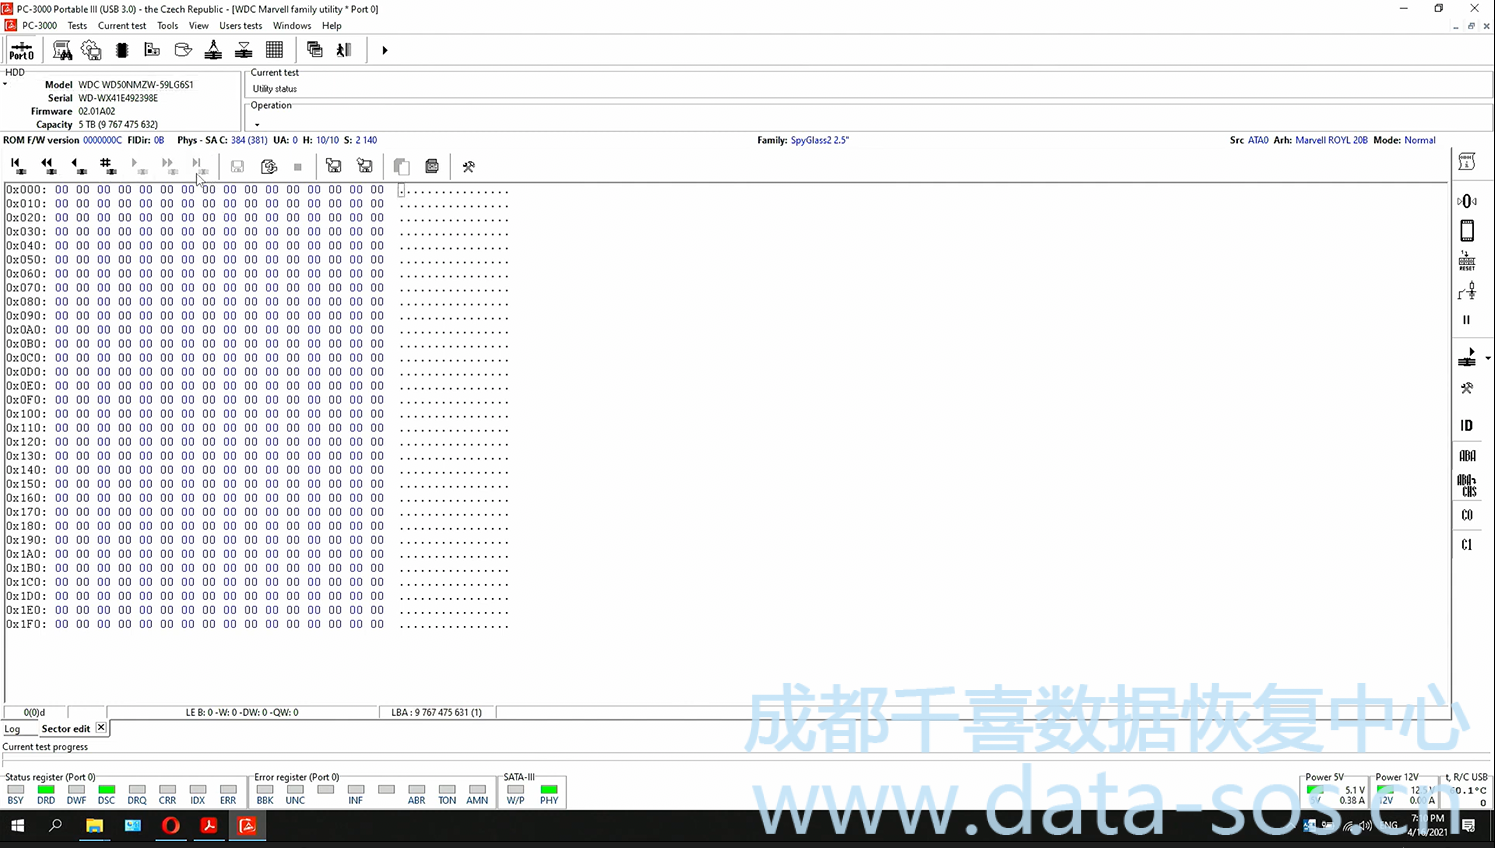Expand the HDD panel dropdown arrow
The image size is (1495, 848).
pos(5,84)
